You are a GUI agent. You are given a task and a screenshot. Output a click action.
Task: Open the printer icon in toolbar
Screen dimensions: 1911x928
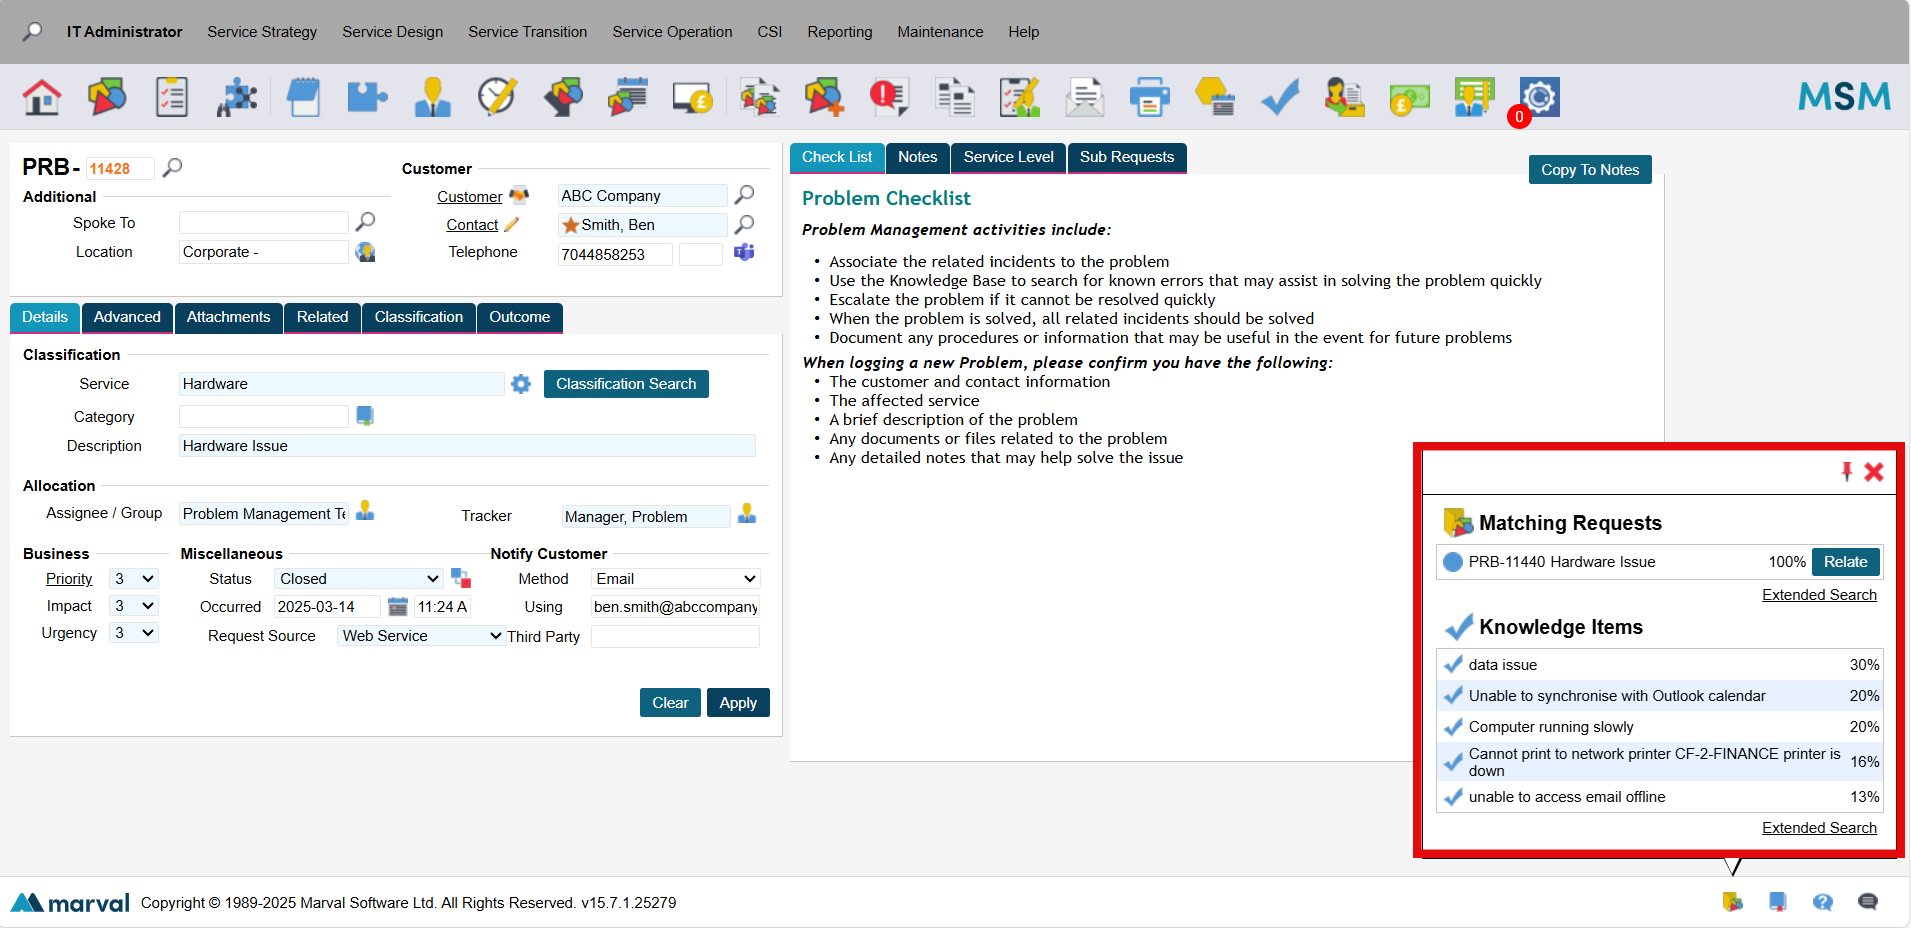[x=1149, y=98]
